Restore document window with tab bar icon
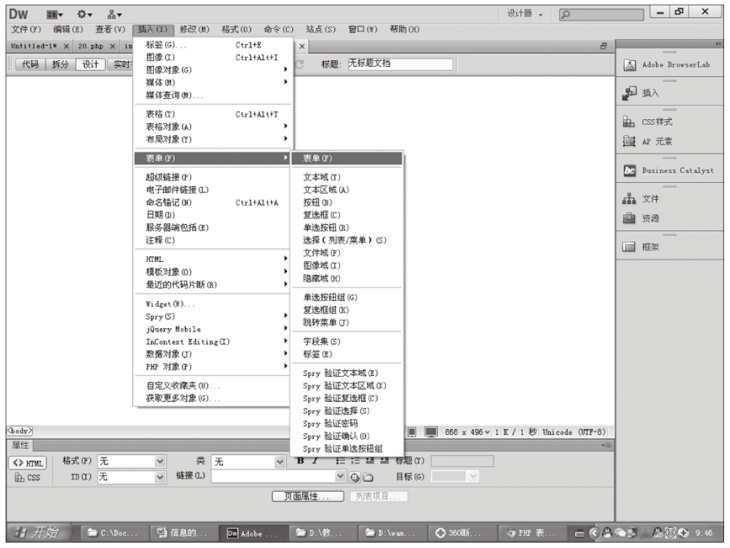The width and height of the screenshot is (730, 548). 604,46
